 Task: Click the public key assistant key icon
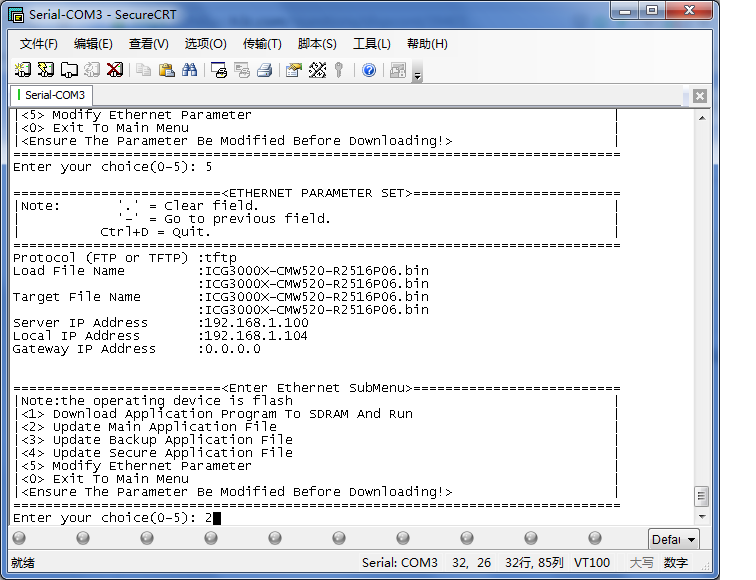[339, 70]
